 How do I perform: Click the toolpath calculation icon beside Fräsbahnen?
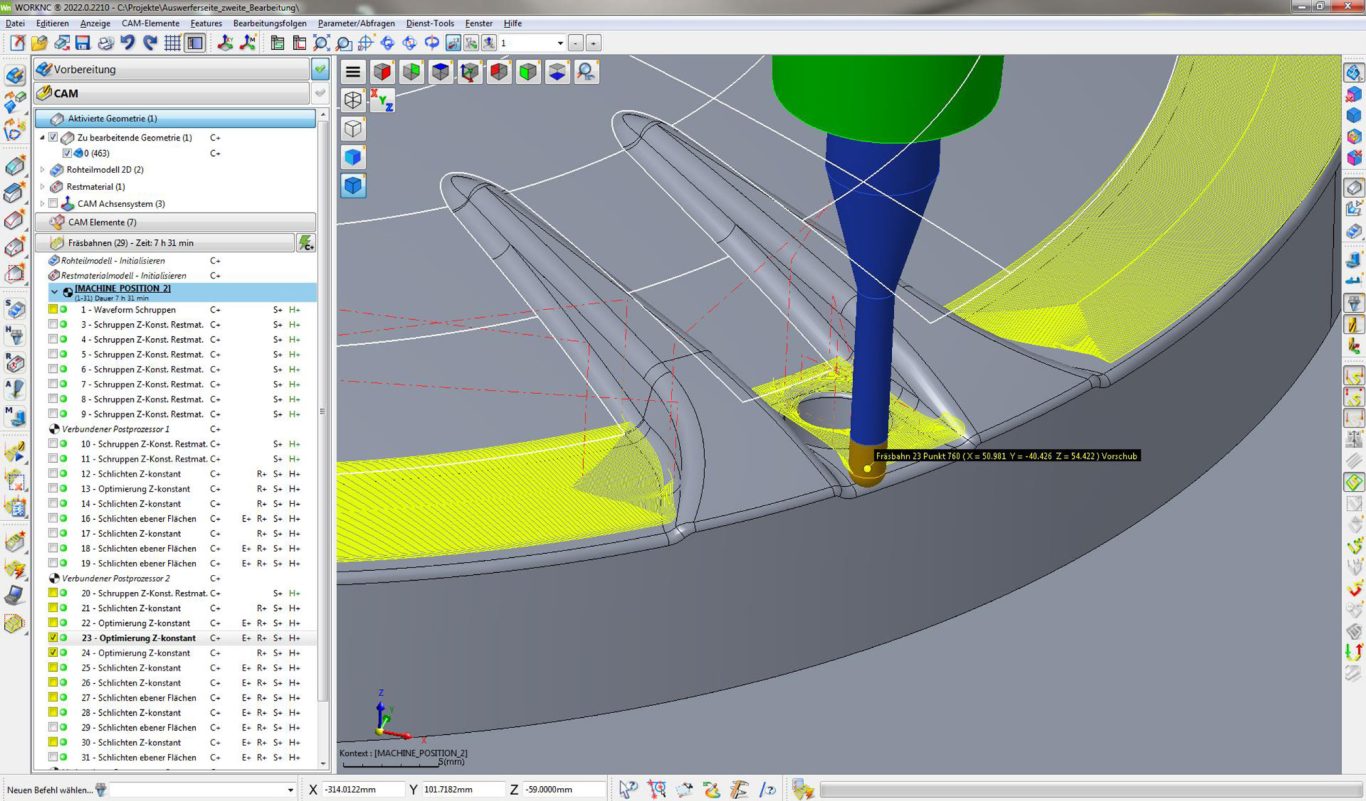coord(306,243)
